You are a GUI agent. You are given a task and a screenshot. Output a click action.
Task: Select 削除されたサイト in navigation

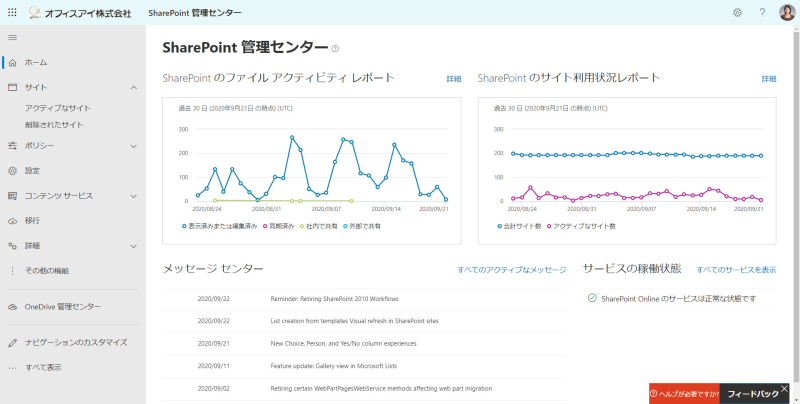(x=54, y=125)
